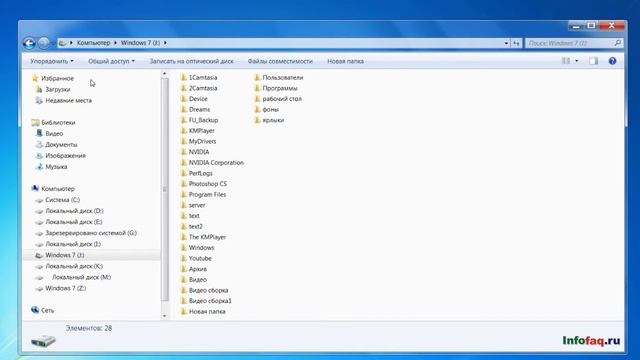Image resolution: width=640 pixels, height=360 pixels.
Task: Click Компьютер in the address breadcrumb
Action: pos(93,43)
